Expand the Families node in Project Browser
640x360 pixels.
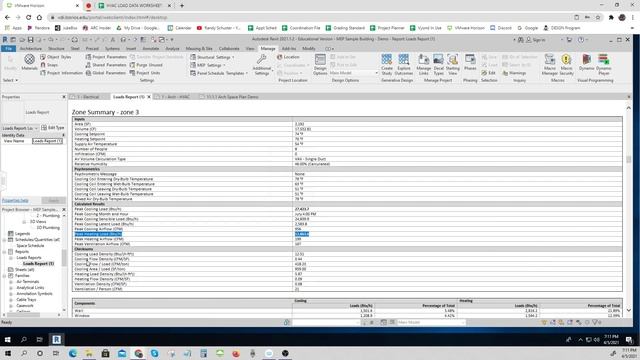[4, 276]
